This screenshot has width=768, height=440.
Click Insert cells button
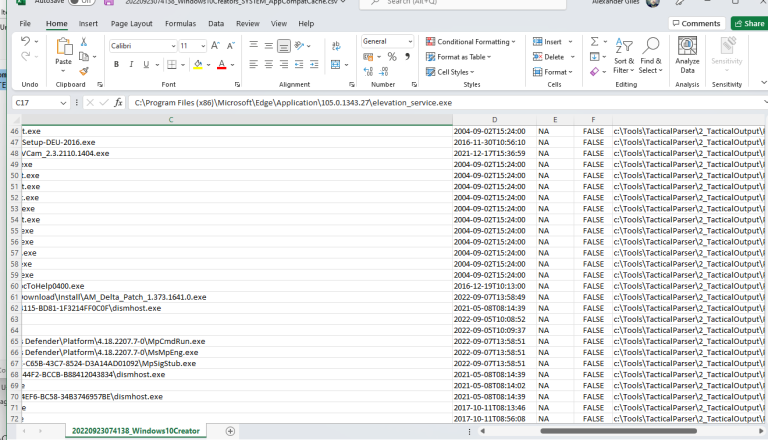pos(547,42)
